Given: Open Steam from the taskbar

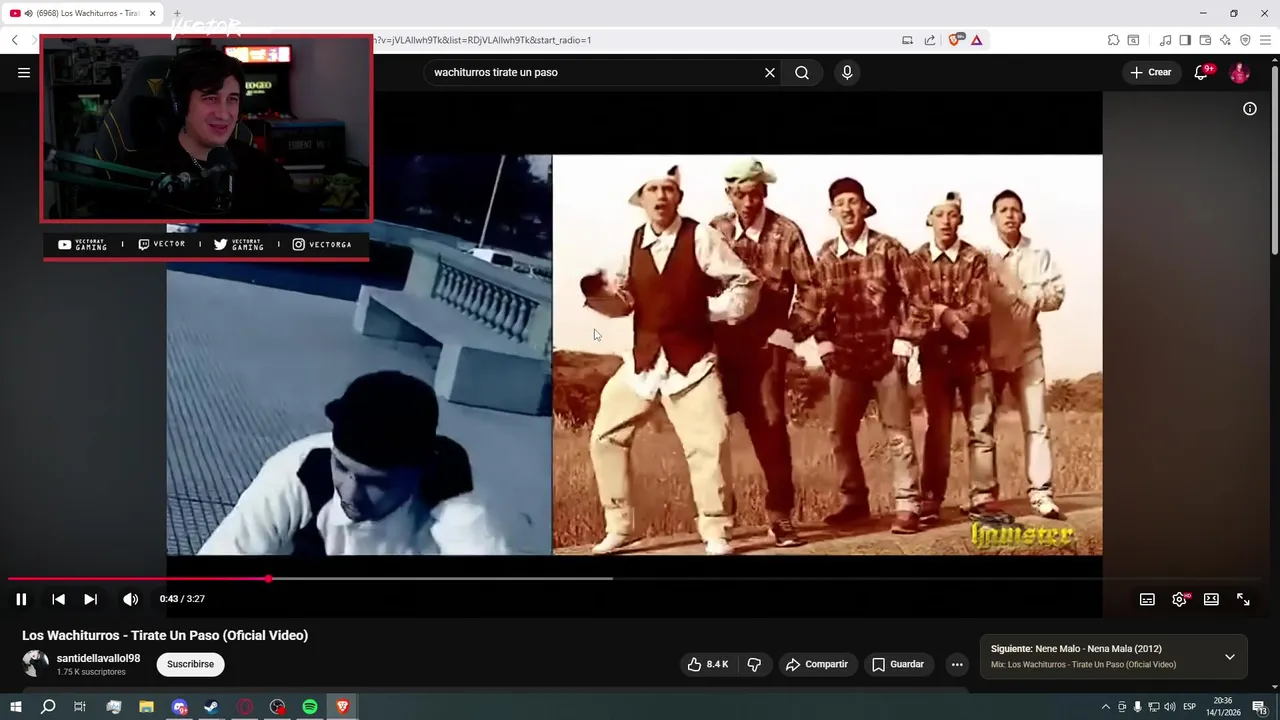Looking at the screenshot, I should [x=211, y=707].
